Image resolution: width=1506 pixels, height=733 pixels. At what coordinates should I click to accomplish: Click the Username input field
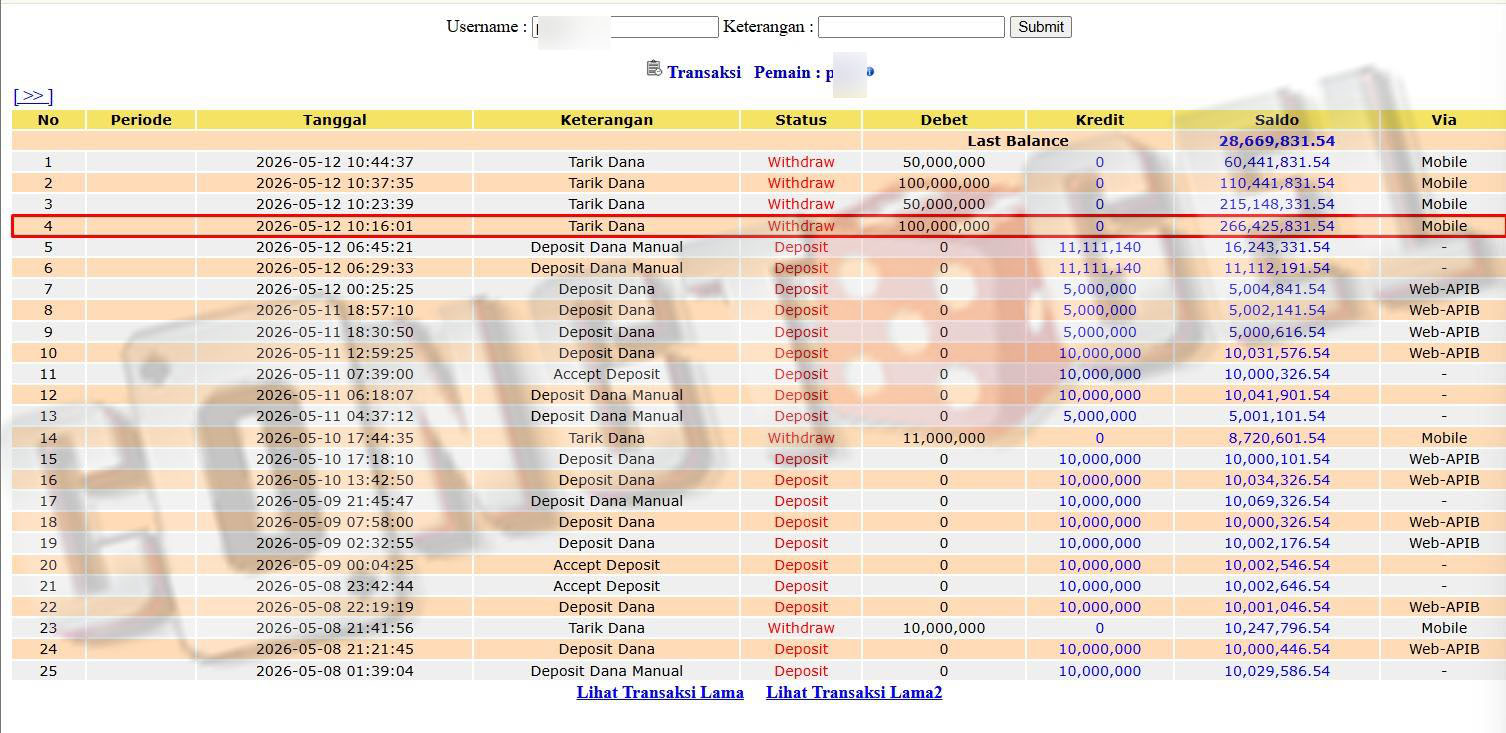[x=625, y=27]
